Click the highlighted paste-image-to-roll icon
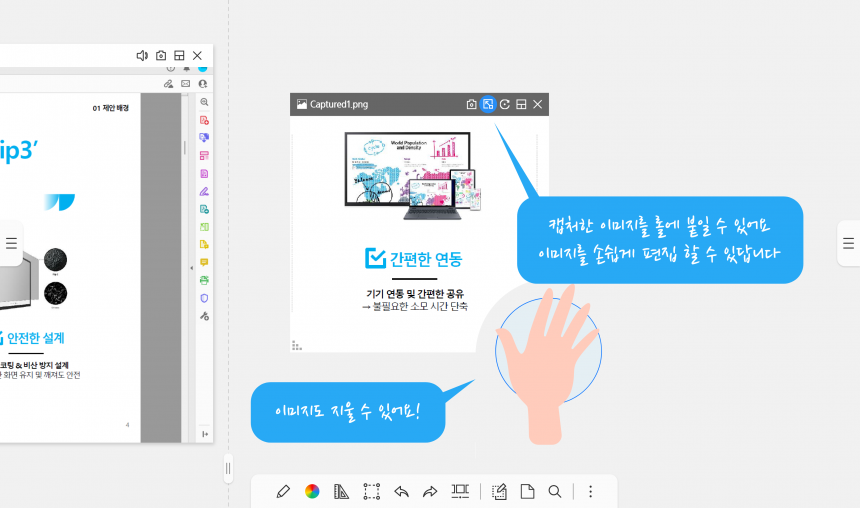 tap(488, 104)
